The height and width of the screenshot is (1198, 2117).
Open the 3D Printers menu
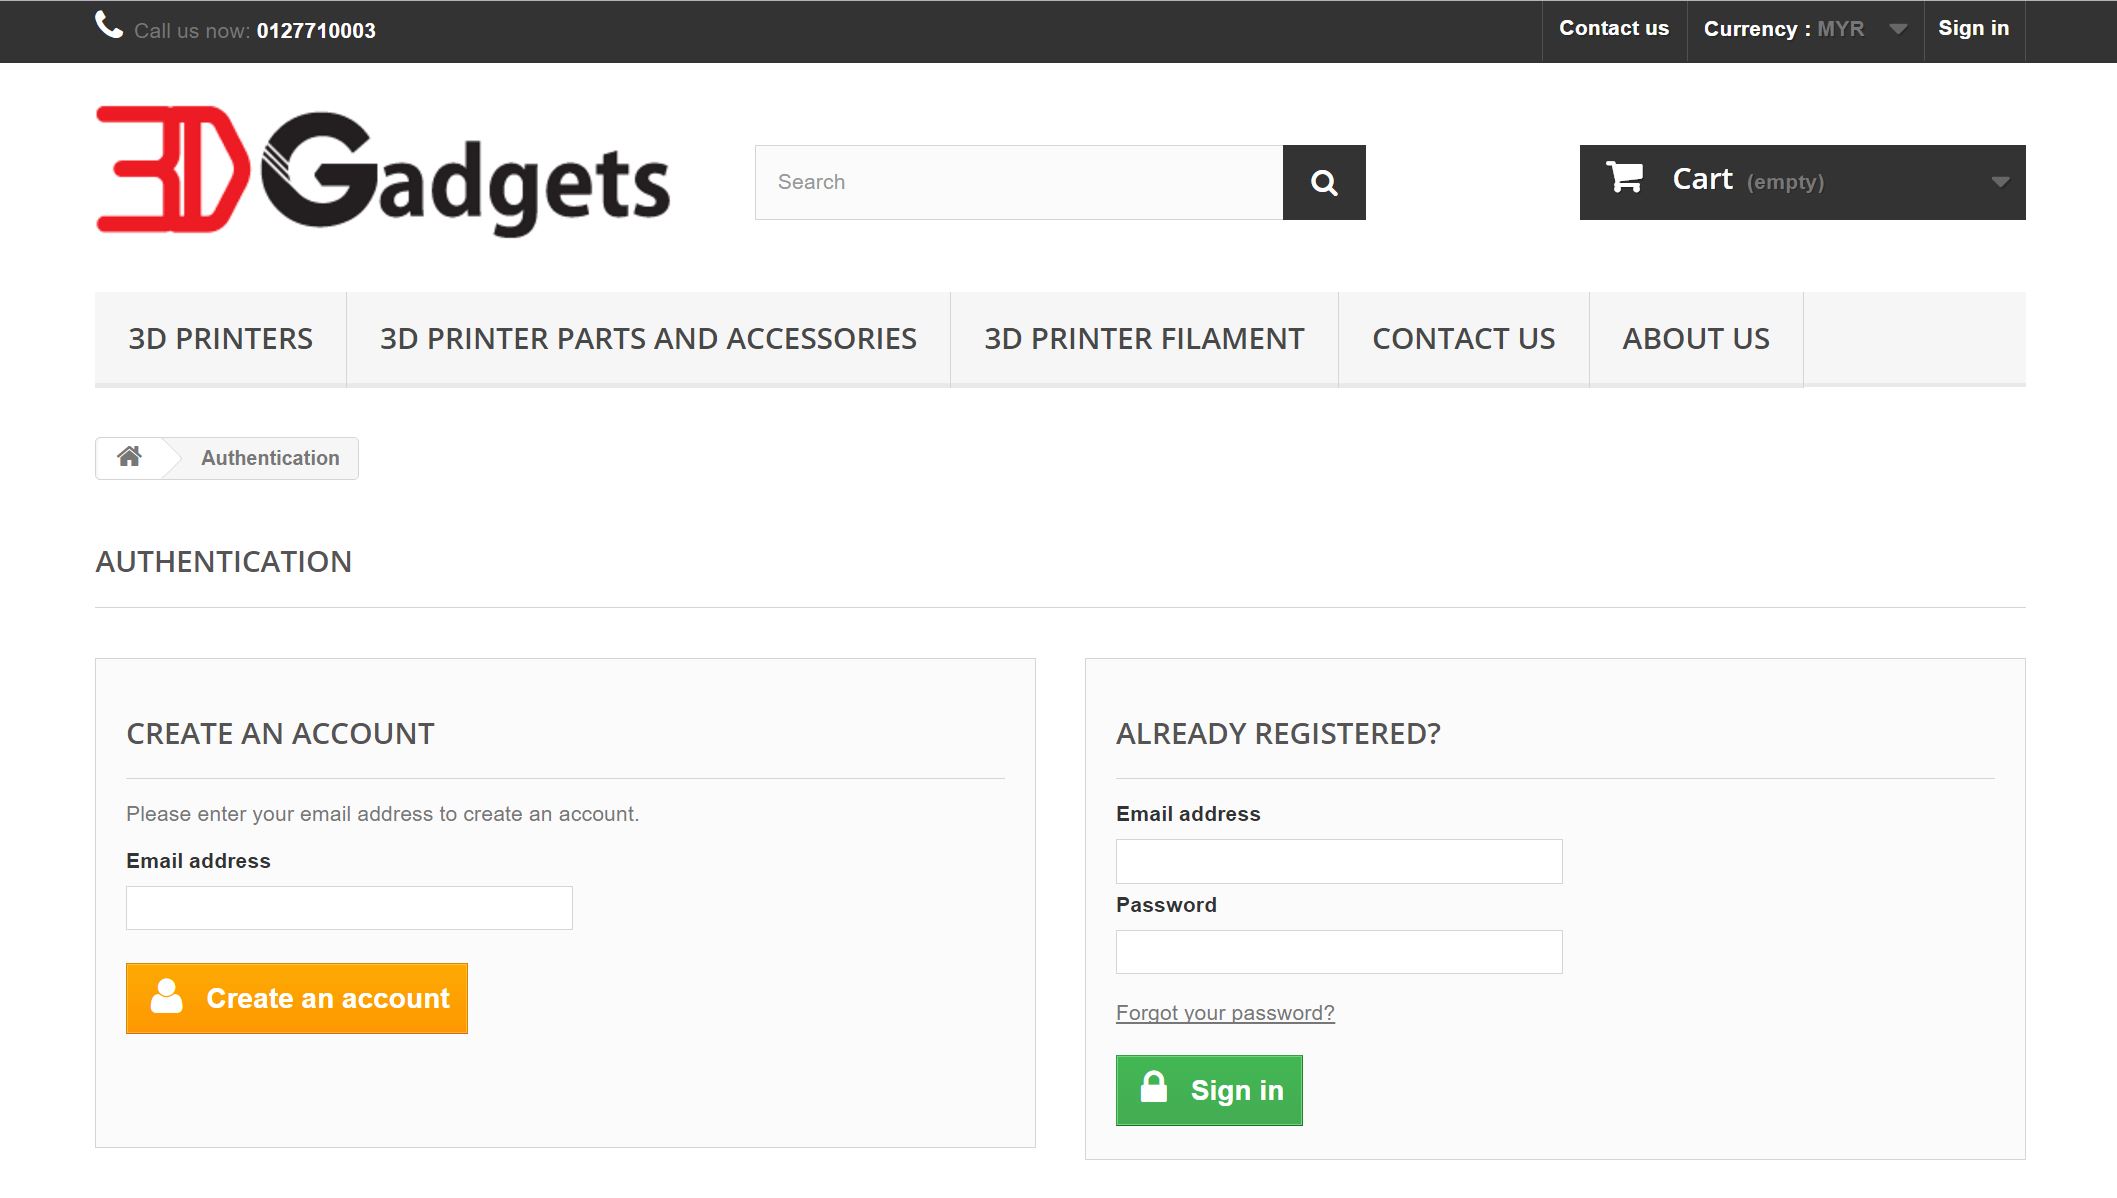click(x=221, y=339)
